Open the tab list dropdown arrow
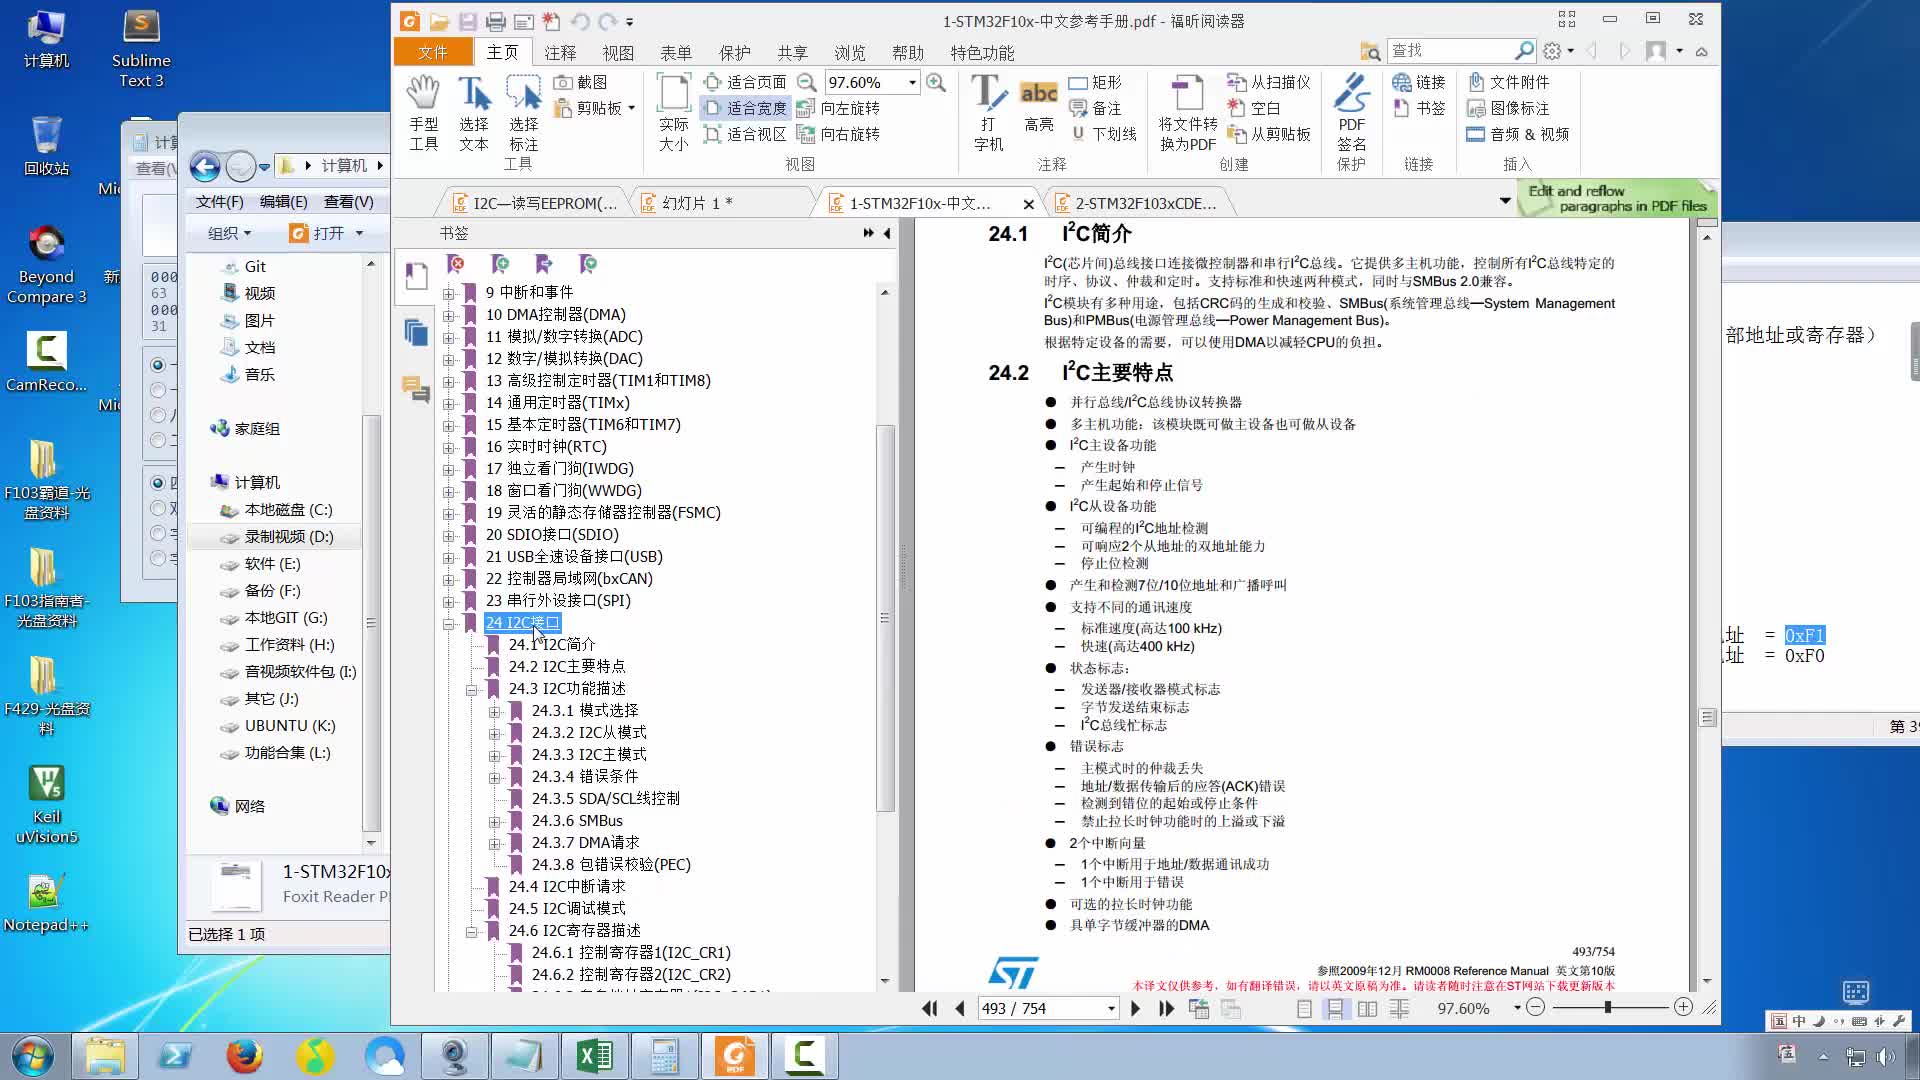 [1505, 201]
